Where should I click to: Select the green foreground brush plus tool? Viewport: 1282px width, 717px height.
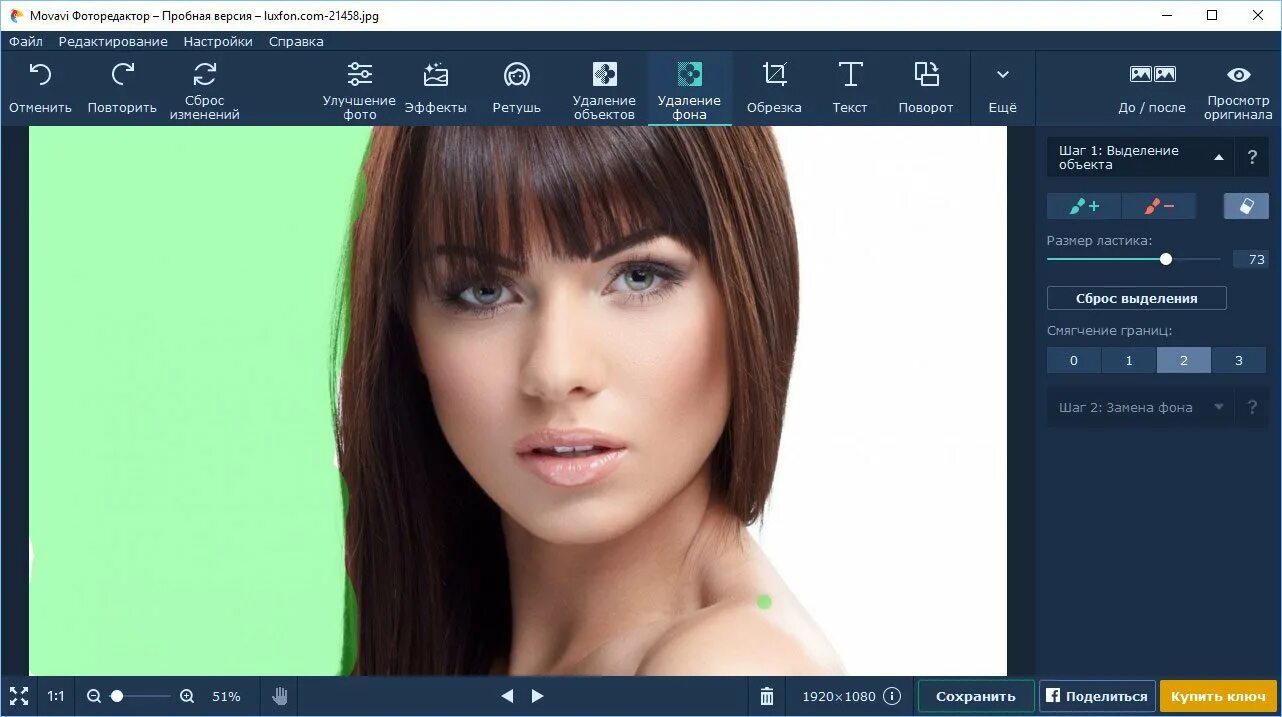coord(1084,206)
